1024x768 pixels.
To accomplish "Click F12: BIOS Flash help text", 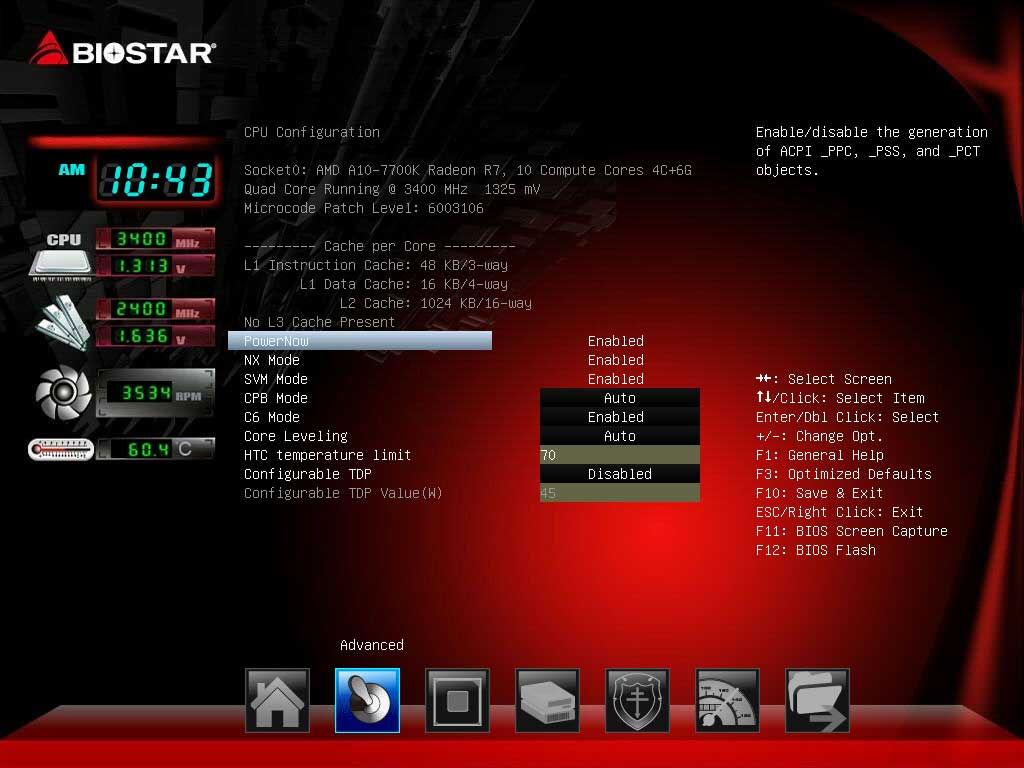I will tap(816, 550).
